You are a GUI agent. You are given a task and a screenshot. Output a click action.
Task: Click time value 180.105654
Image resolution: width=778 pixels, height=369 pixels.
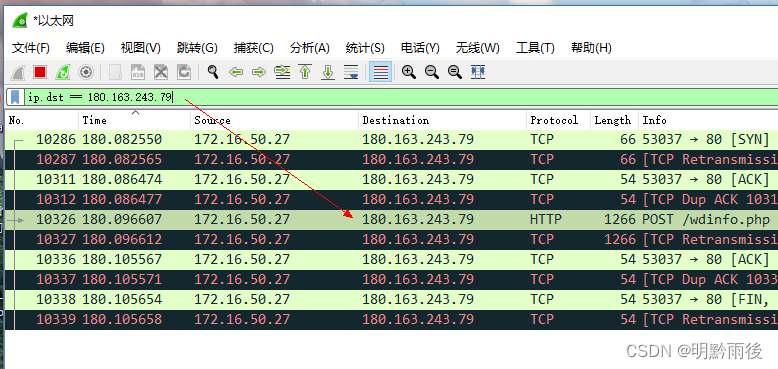tap(122, 299)
